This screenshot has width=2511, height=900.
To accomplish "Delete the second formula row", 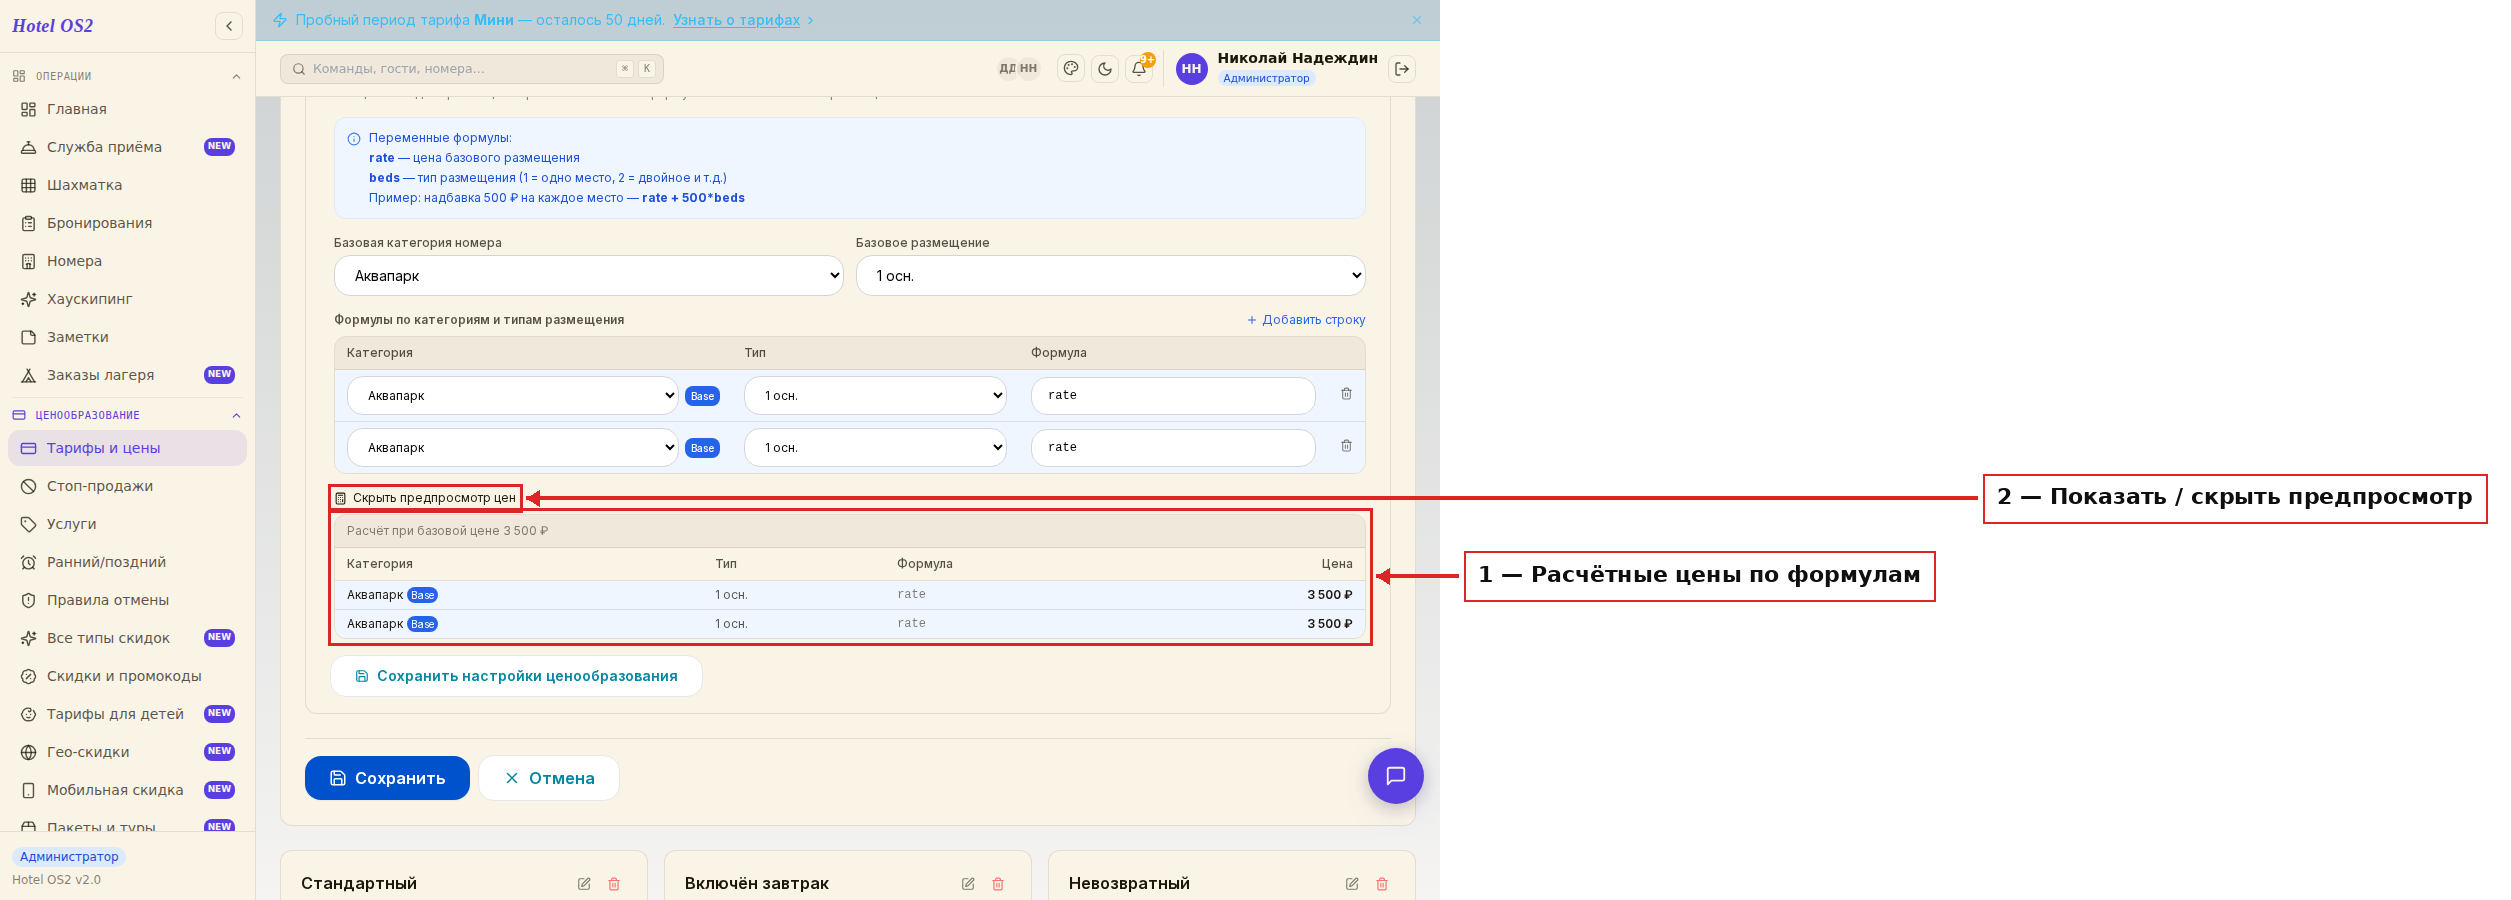I will pos(1346,446).
